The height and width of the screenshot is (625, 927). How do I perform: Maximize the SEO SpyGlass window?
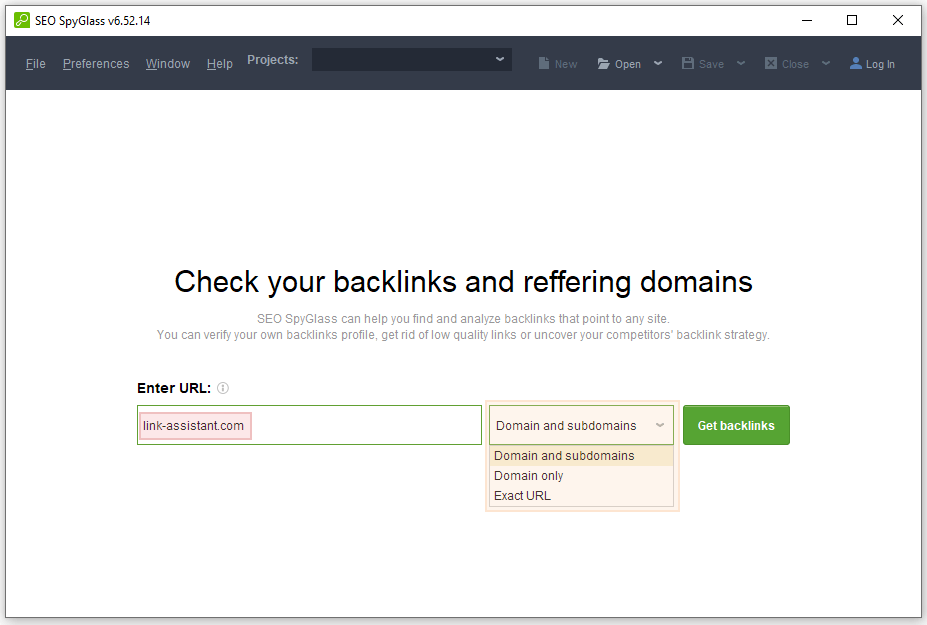point(852,20)
